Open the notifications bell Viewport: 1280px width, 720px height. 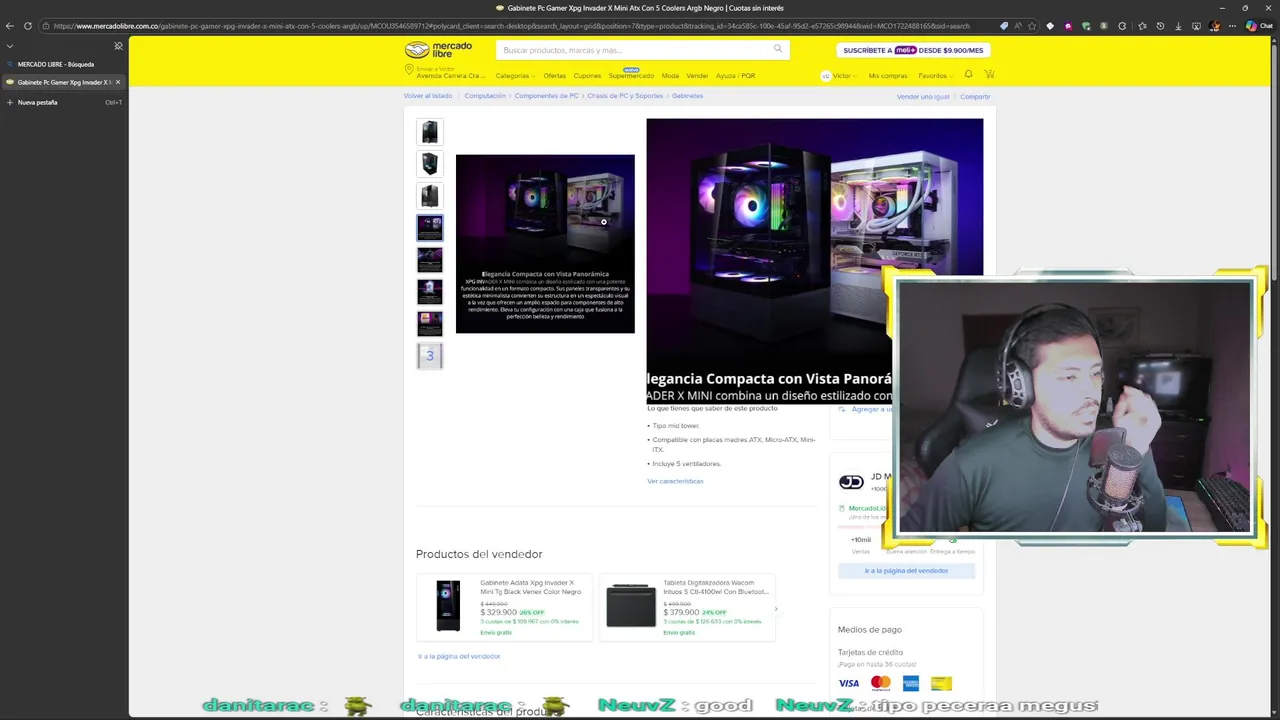tap(968, 74)
